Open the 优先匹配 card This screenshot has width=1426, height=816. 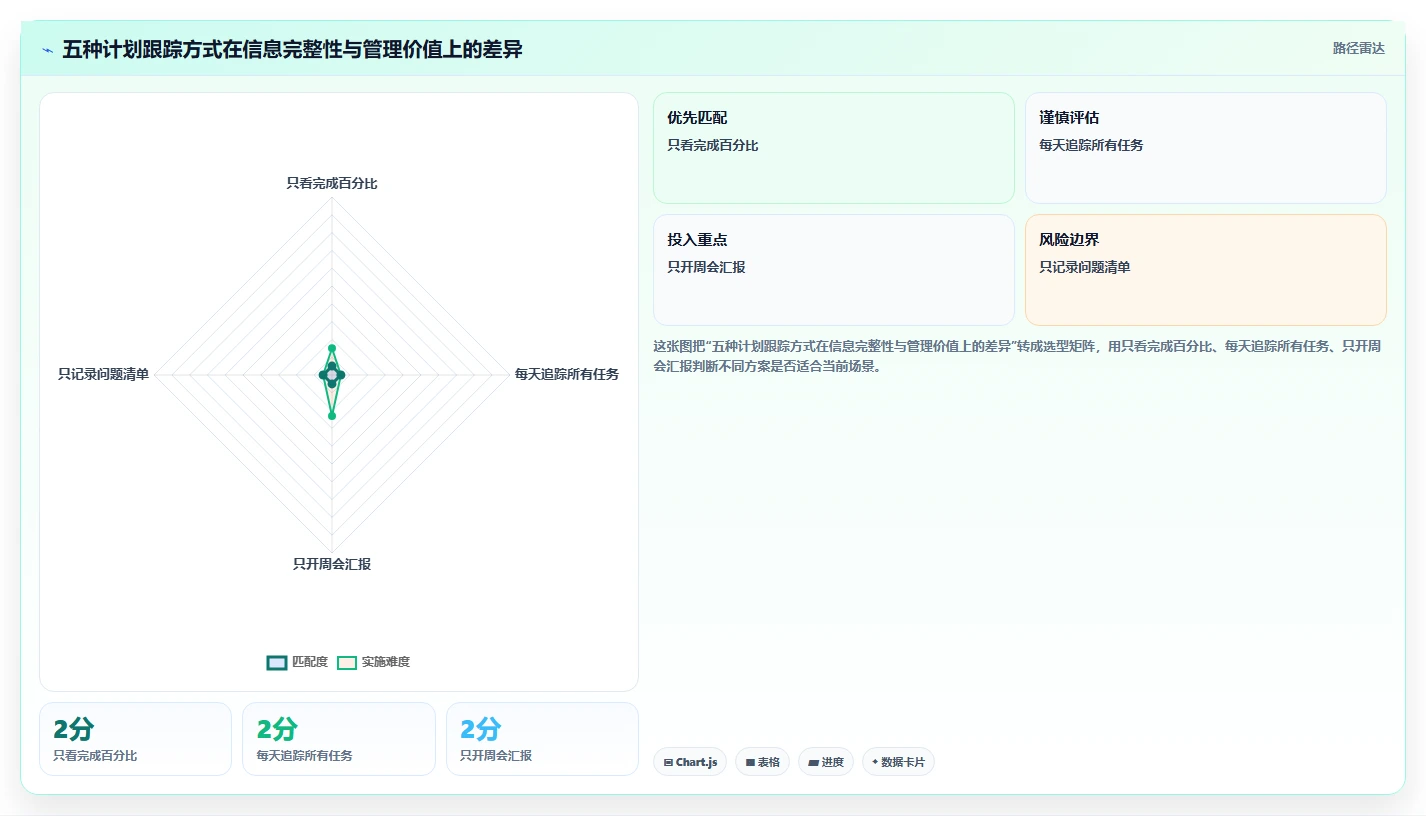[x=834, y=148]
